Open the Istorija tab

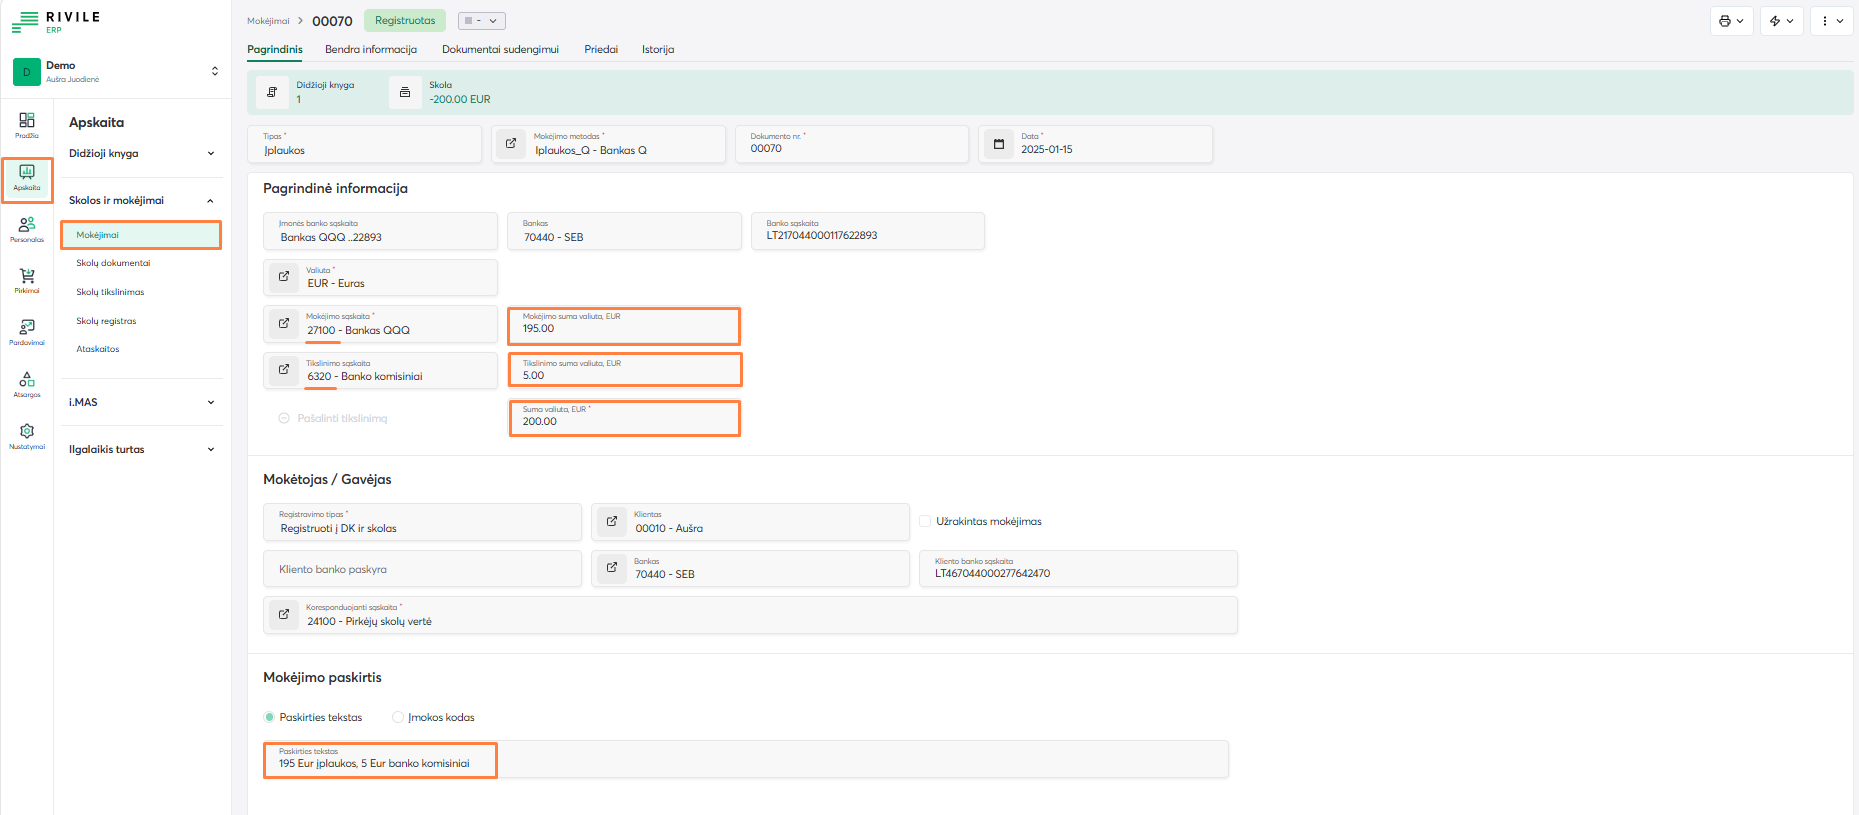(x=658, y=49)
